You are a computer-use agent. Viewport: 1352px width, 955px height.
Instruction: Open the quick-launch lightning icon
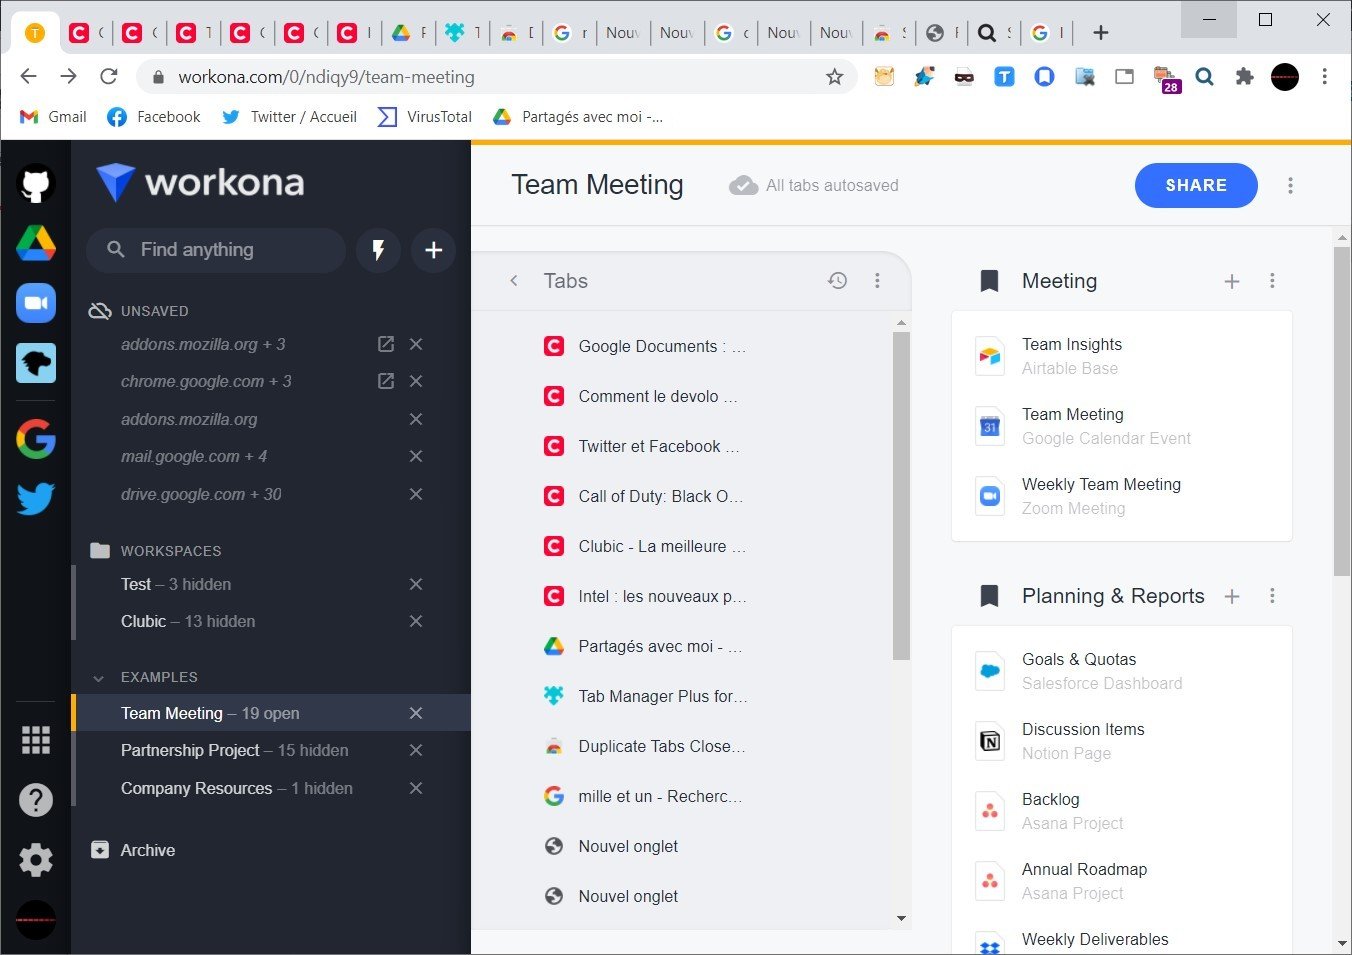point(378,250)
